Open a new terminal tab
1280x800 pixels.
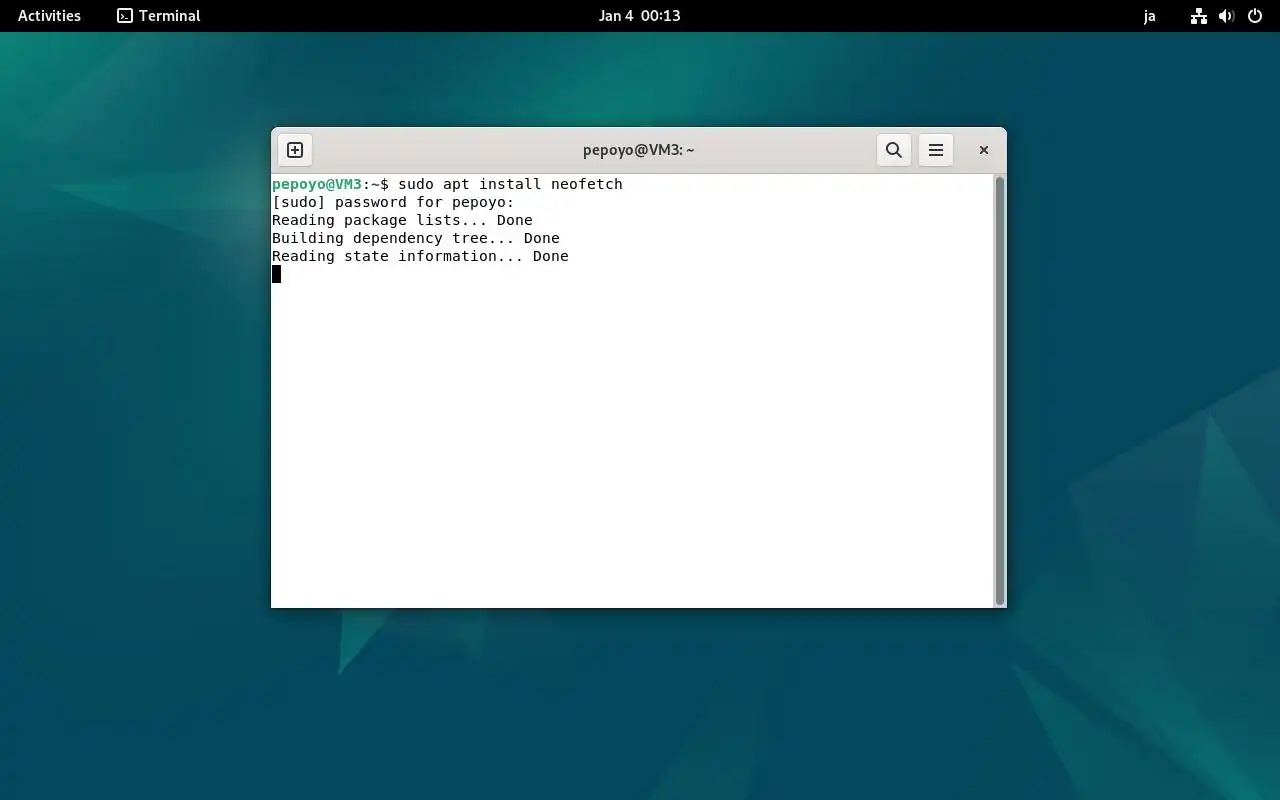(x=295, y=150)
